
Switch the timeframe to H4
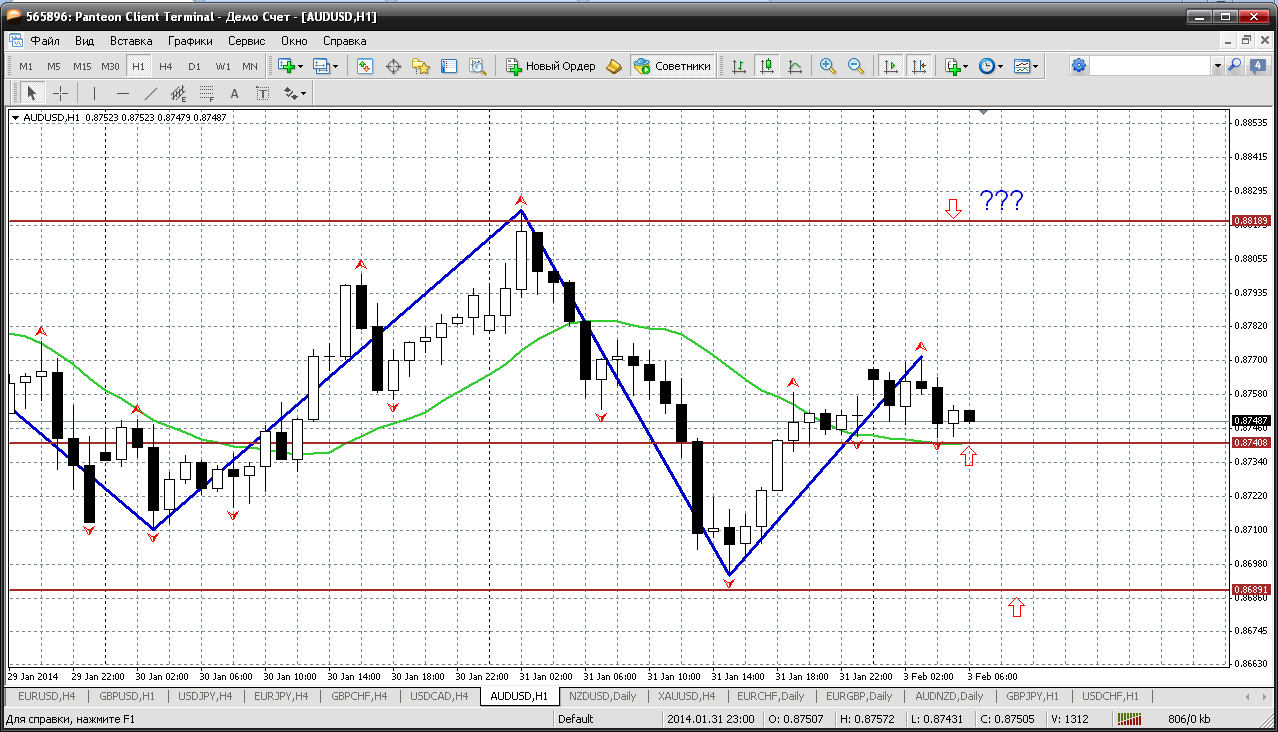click(x=166, y=66)
